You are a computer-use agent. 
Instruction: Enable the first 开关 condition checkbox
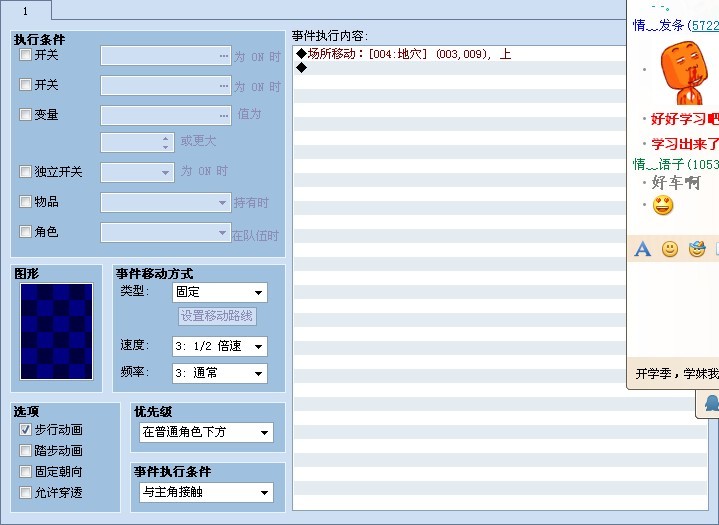click(x=25, y=55)
